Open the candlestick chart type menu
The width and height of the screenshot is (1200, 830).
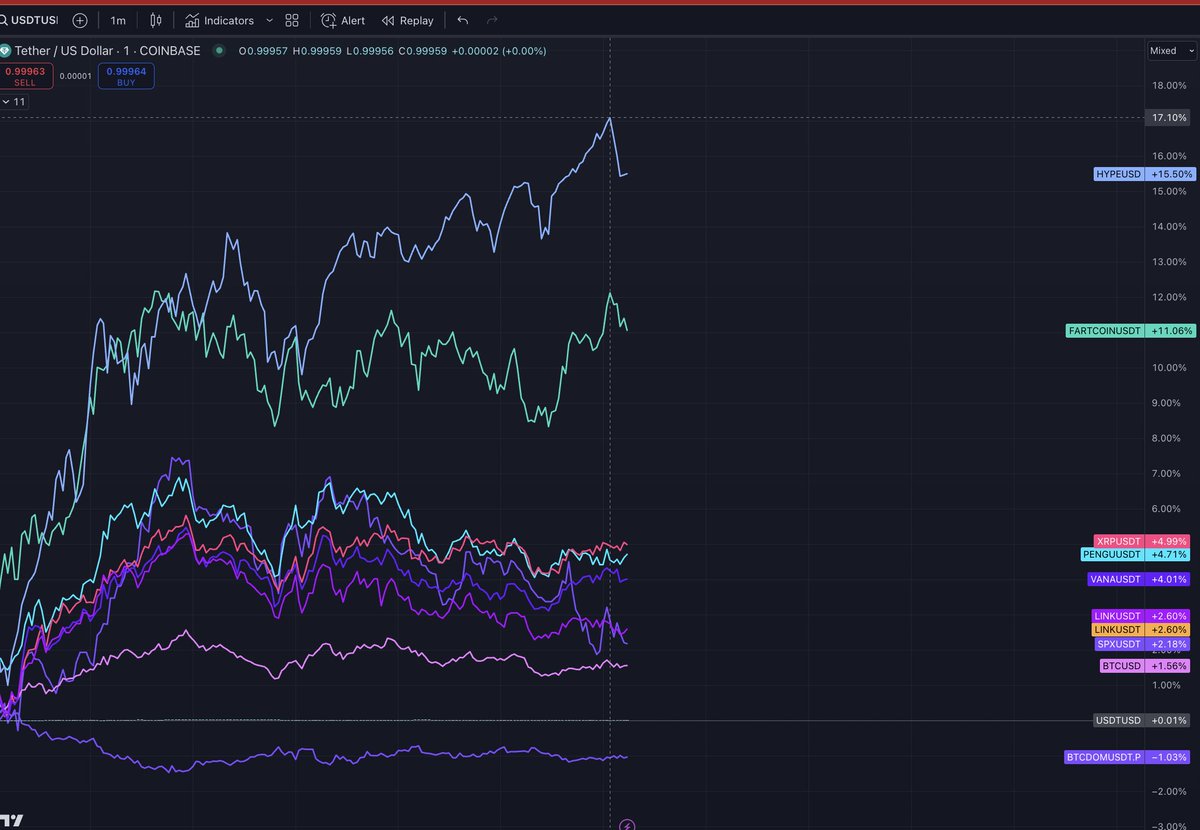click(x=156, y=20)
